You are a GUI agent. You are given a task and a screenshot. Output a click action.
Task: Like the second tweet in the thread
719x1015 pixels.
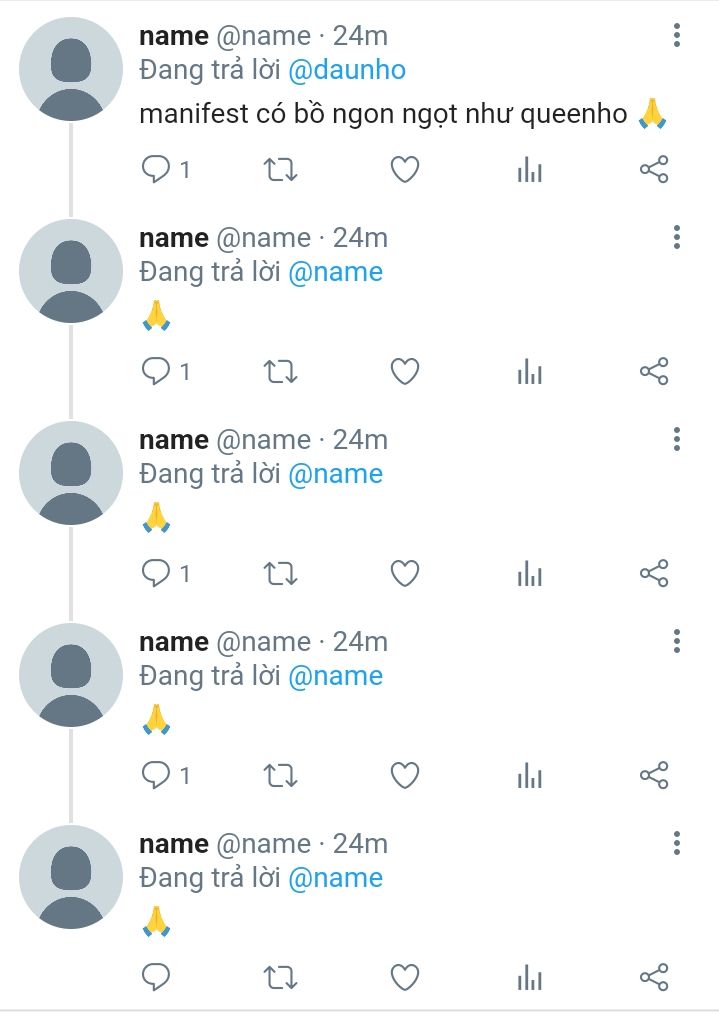tap(405, 372)
